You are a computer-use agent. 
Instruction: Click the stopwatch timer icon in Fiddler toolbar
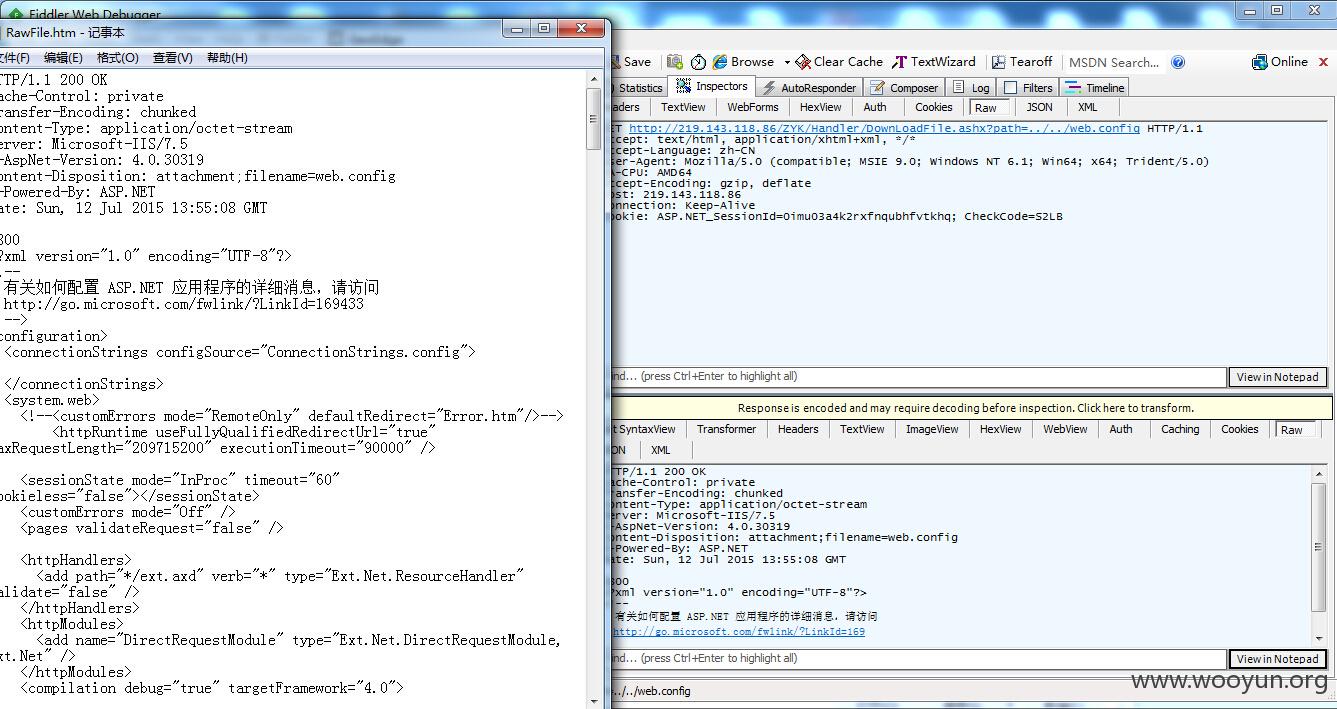[x=698, y=62]
